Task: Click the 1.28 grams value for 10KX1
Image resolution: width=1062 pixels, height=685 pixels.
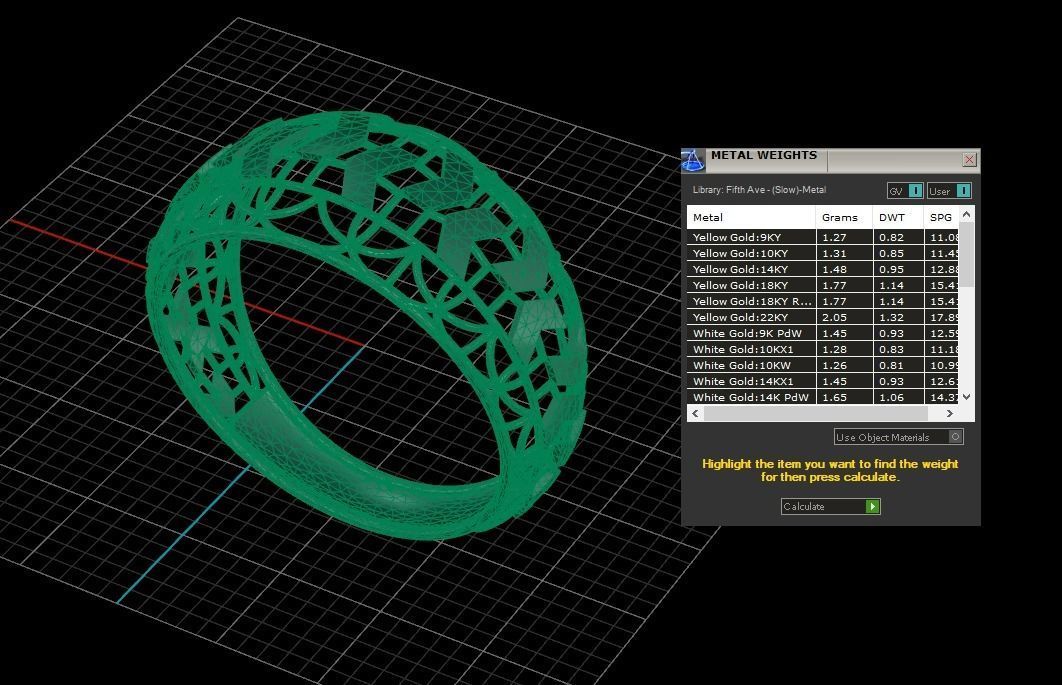Action: point(834,350)
